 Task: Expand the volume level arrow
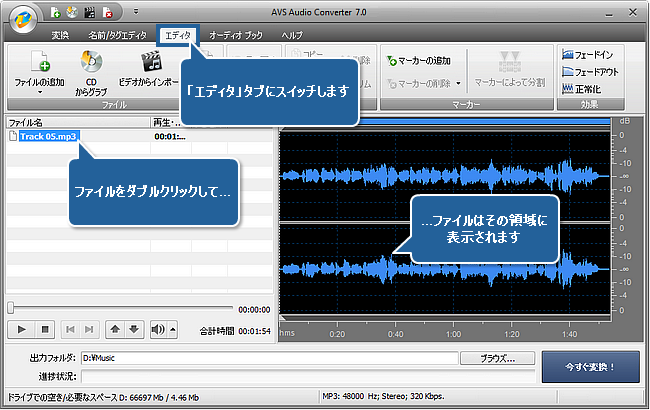pyautogui.click(x=173, y=330)
